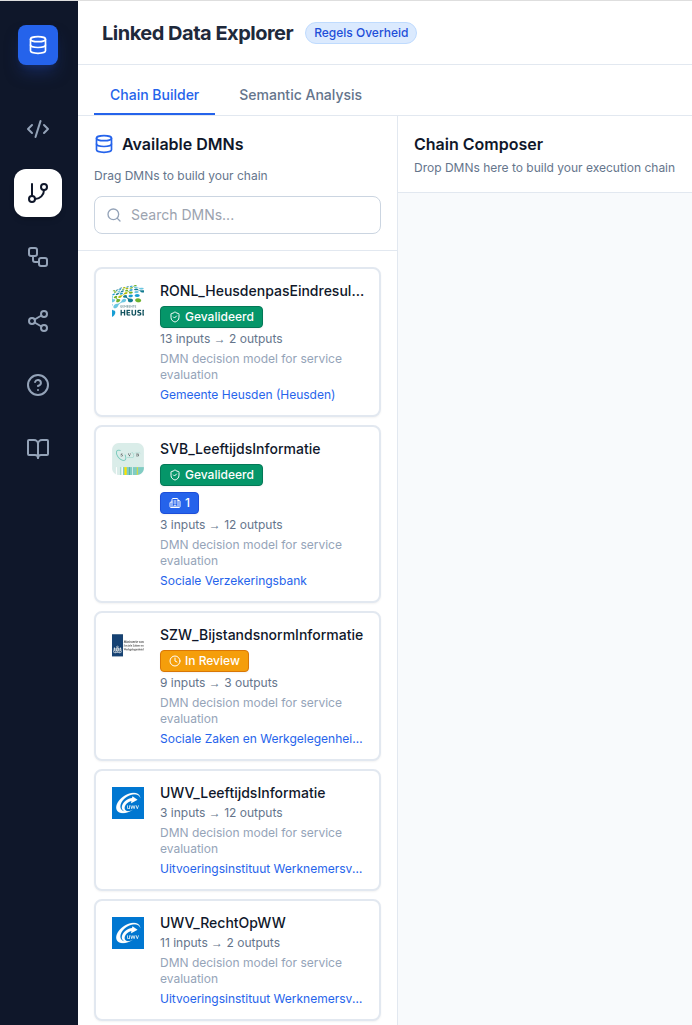Click the '13 inputs → 2 outputs' text
The width and height of the screenshot is (692, 1025).
coord(222,339)
